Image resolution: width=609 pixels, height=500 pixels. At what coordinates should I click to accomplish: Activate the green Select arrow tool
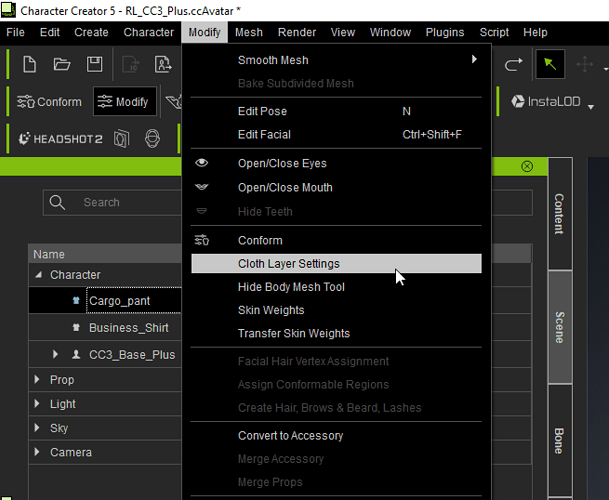550,64
